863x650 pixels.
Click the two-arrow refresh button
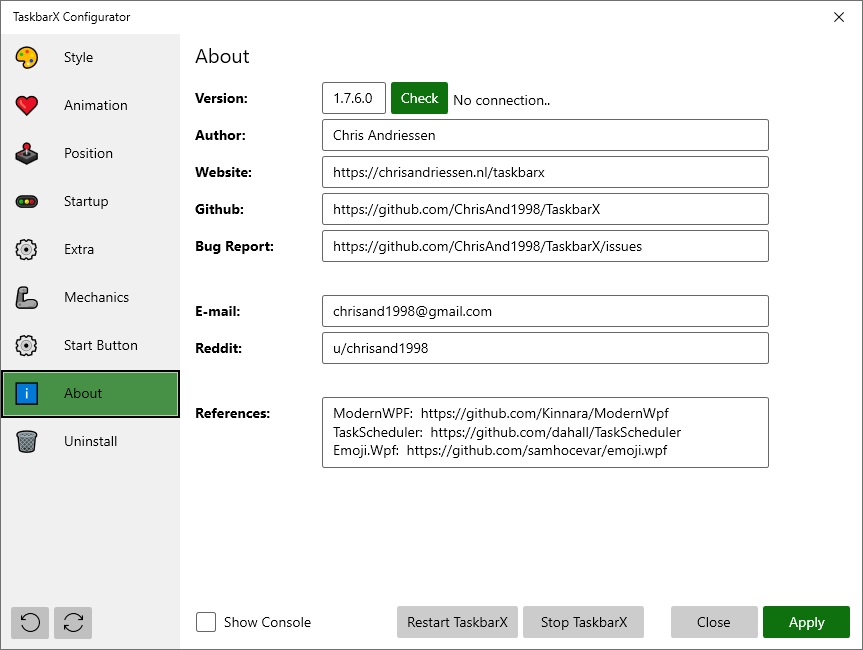pos(73,622)
